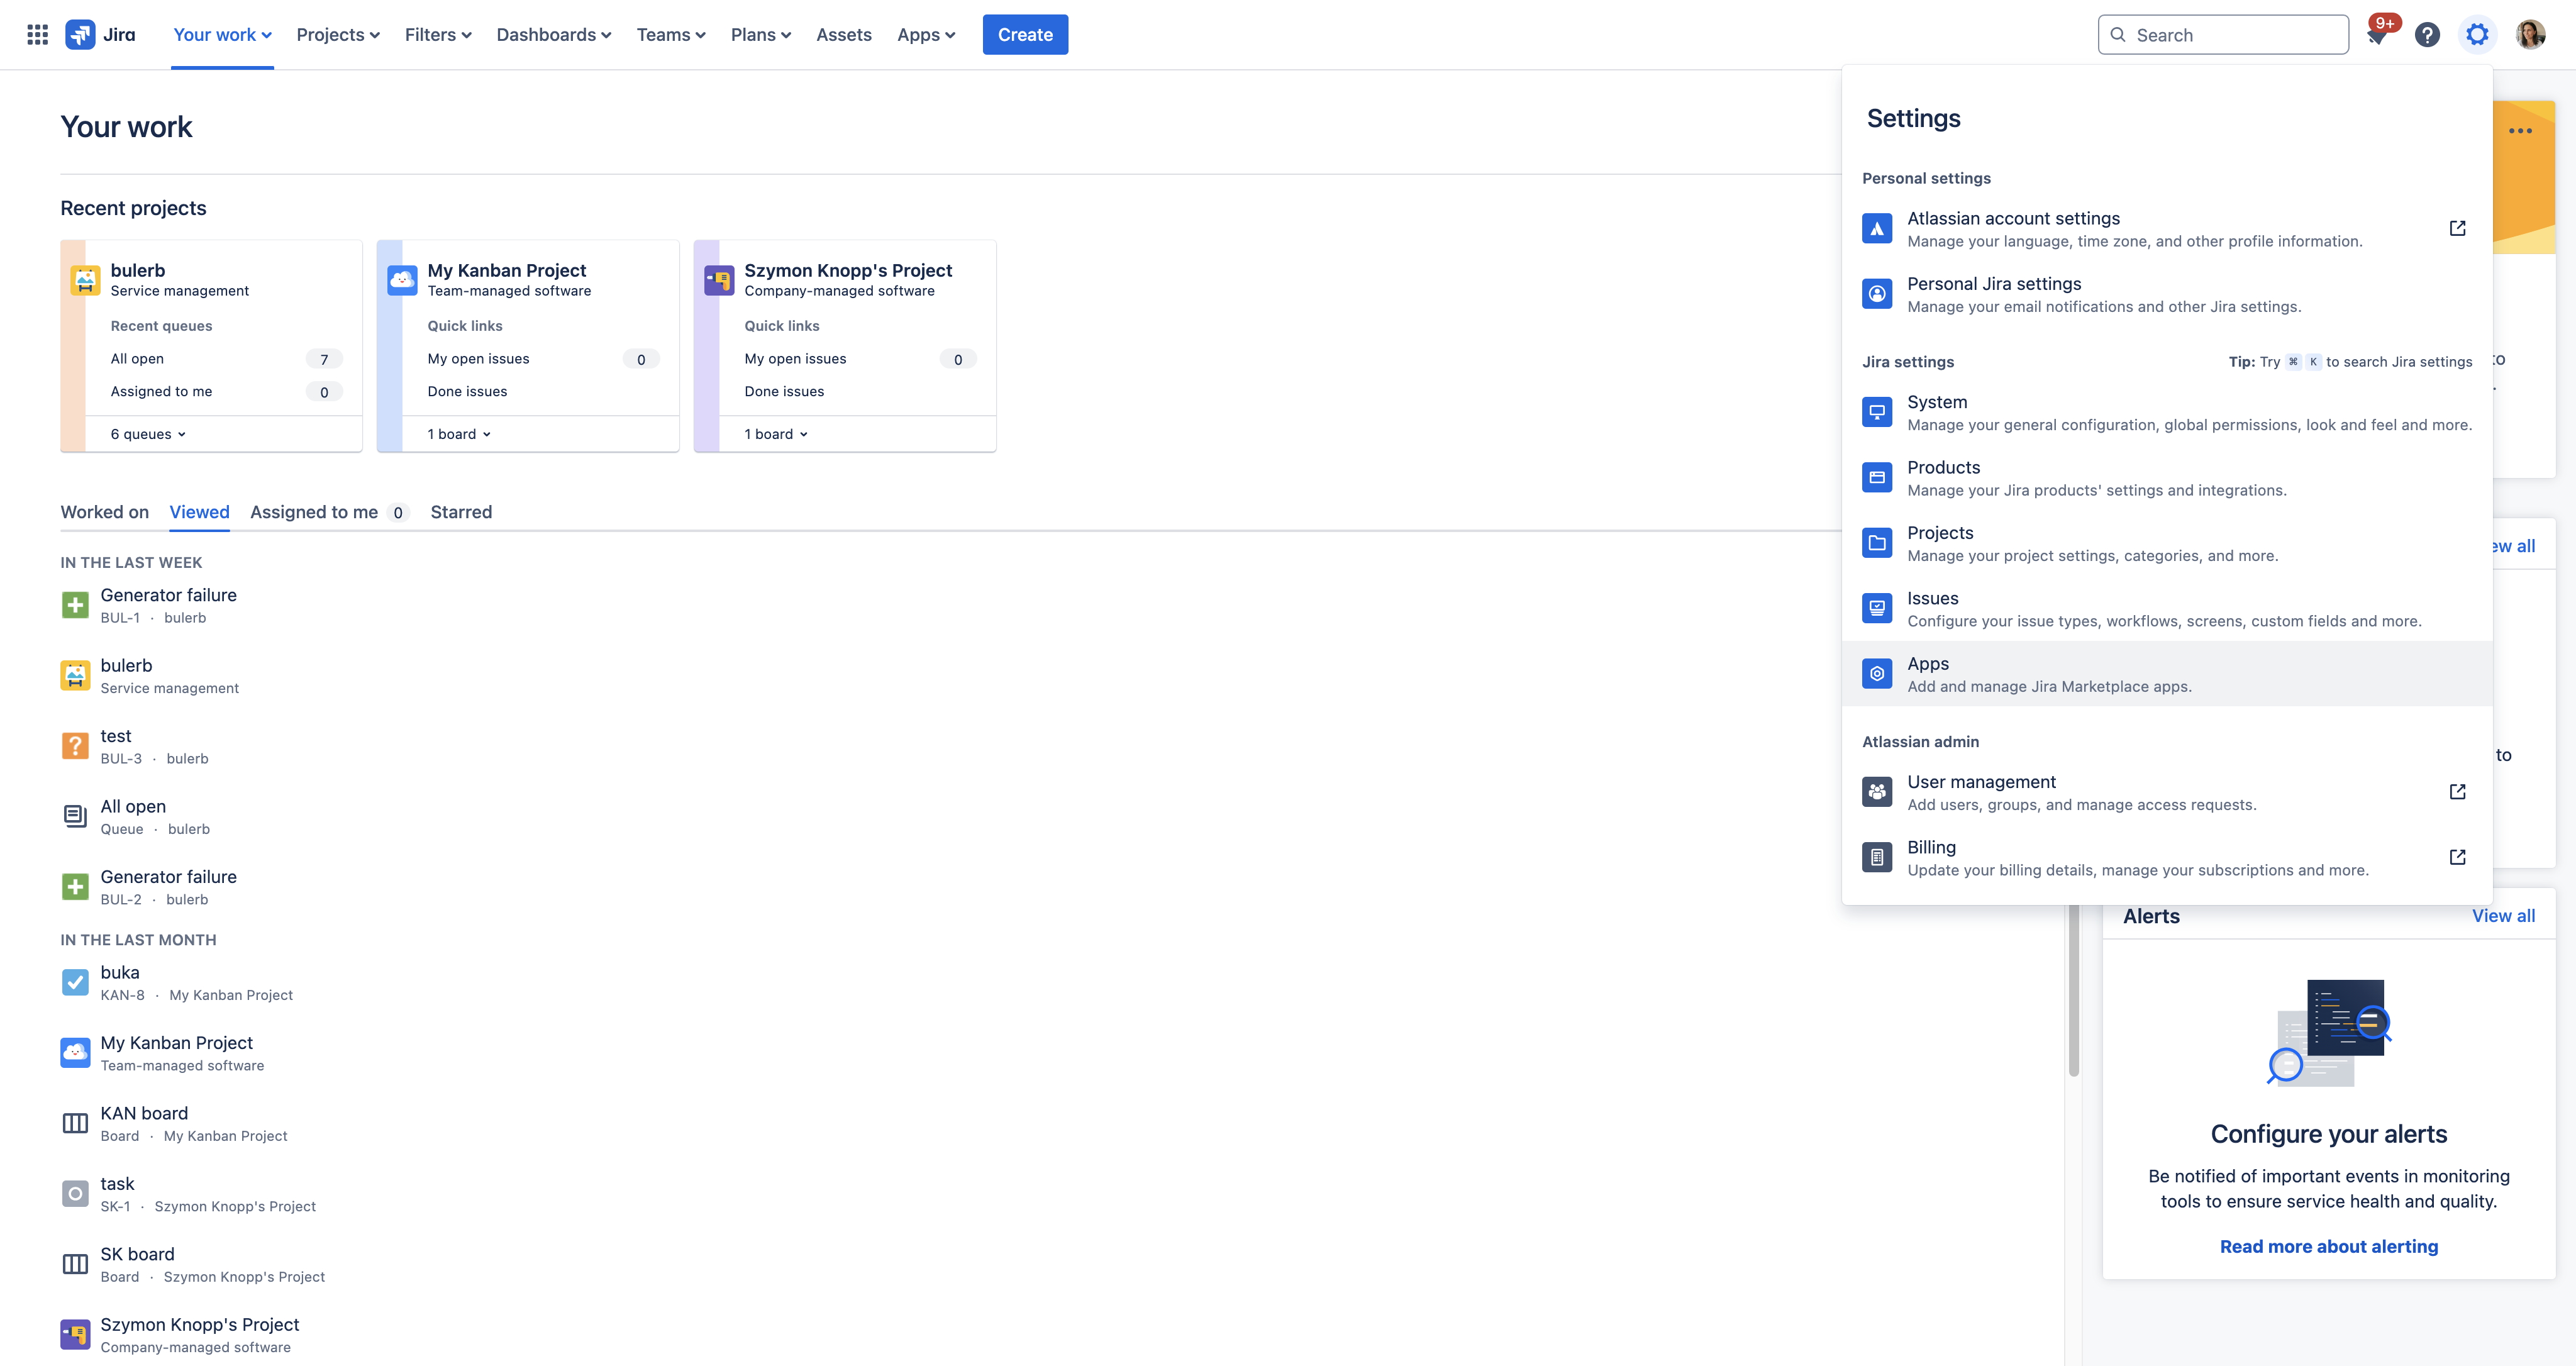The height and width of the screenshot is (1366, 2576).
Task: Click the System settings monitor icon
Action: [1877, 412]
